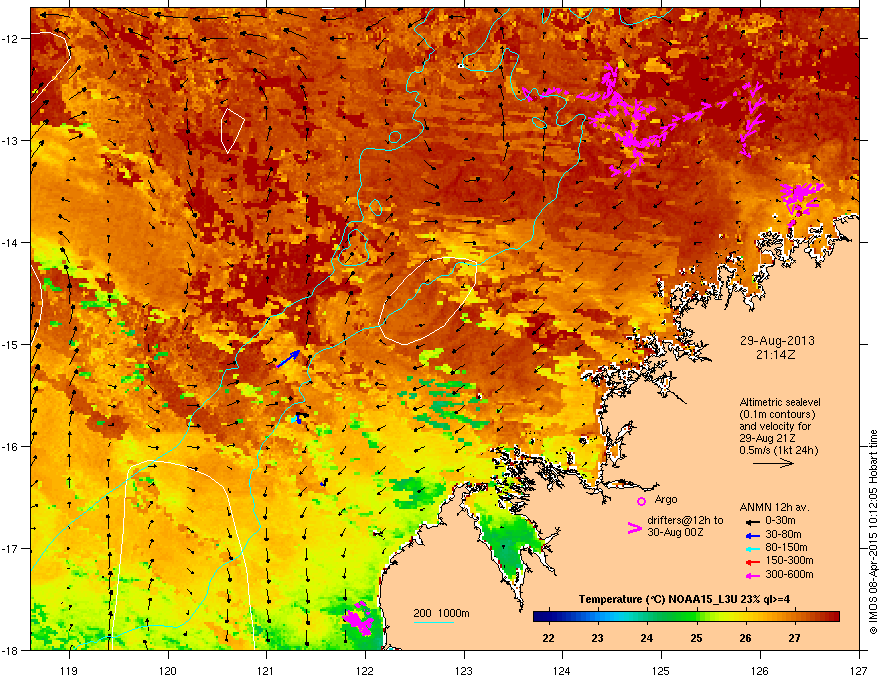The image size is (880, 680).
Task: Select the red 150-300m arrow in legend
Action: [x=752, y=562]
